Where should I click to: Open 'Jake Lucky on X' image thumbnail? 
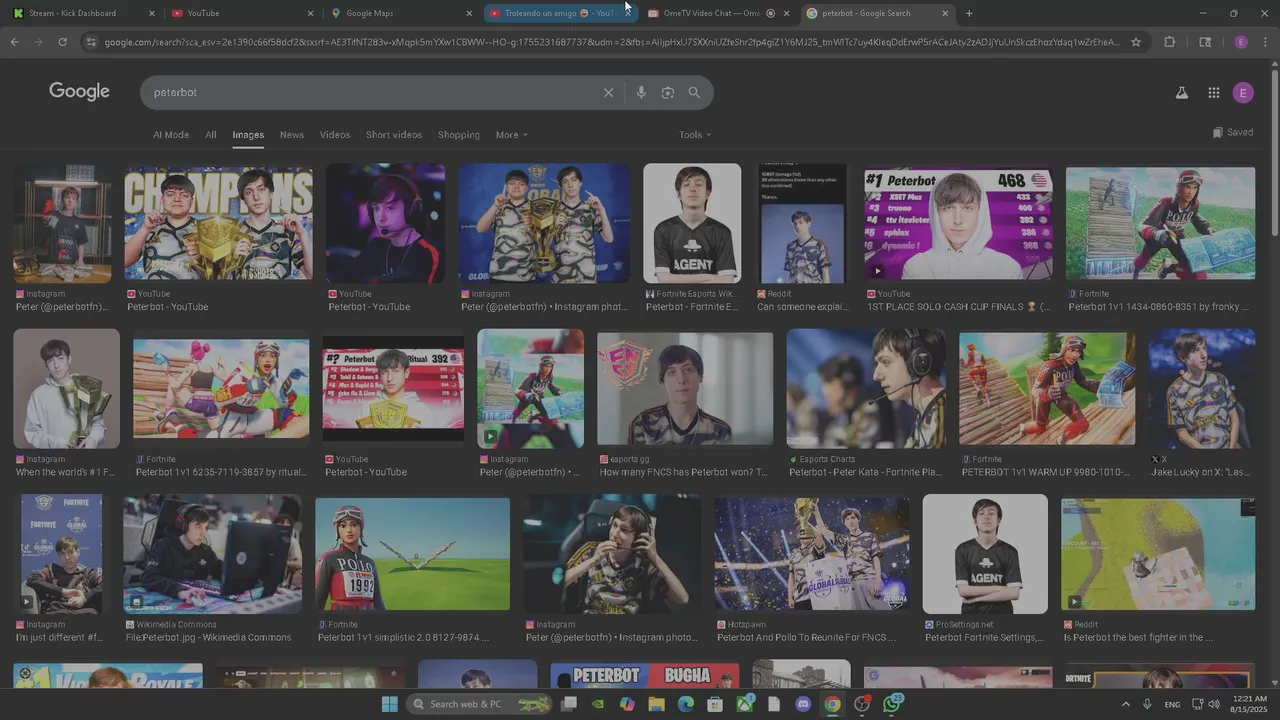pyautogui.click(x=1201, y=389)
